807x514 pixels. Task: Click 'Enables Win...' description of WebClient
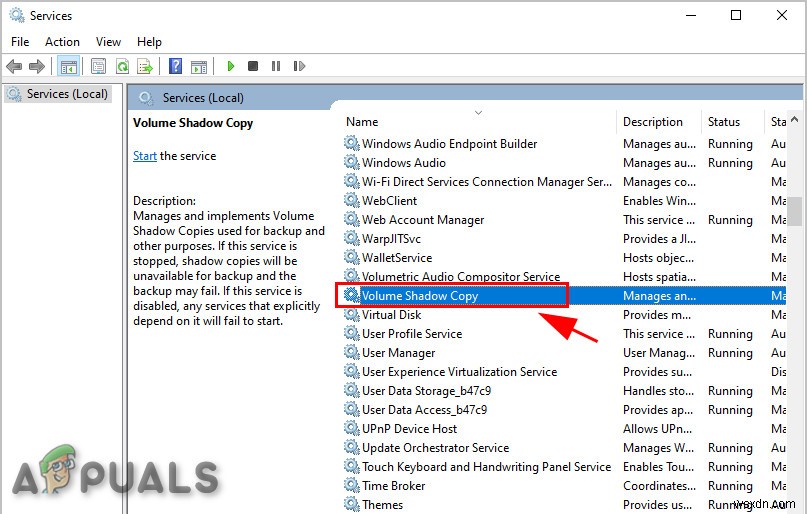(659, 201)
